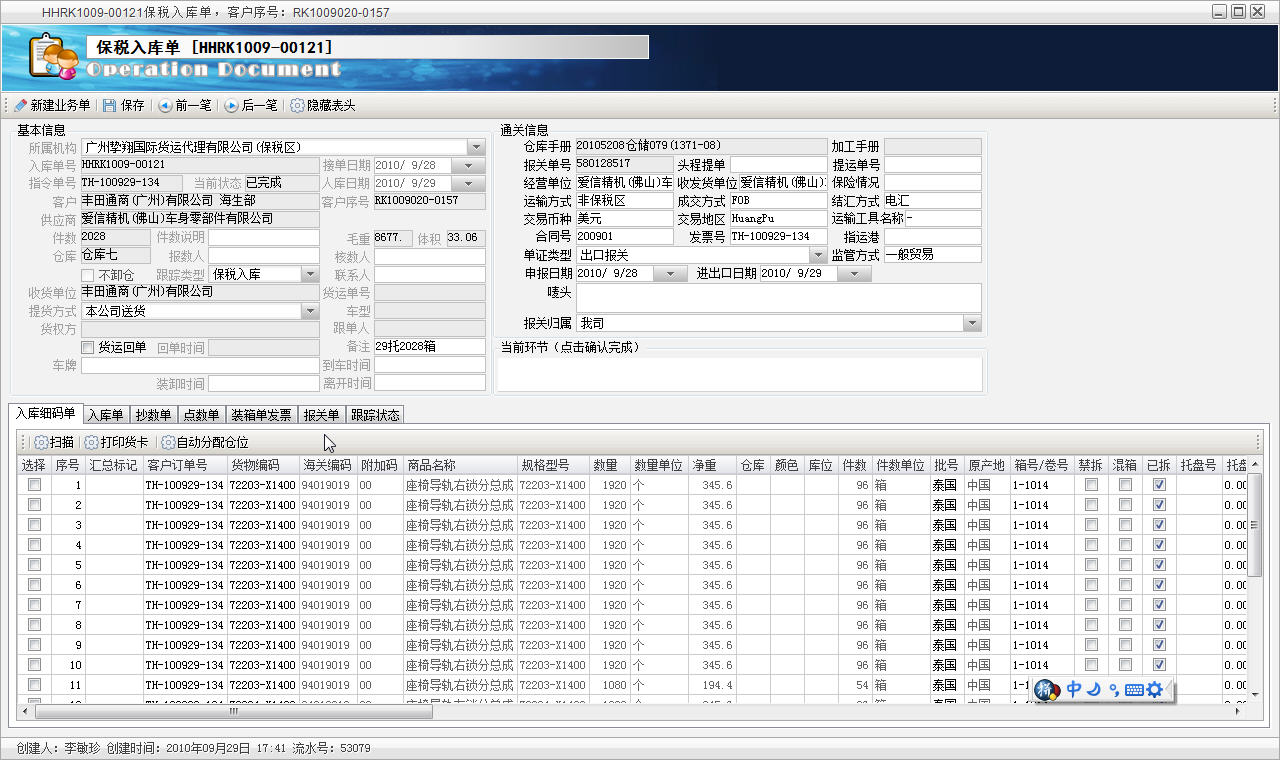
Task: Click the 新建业务单 pencil icon
Action: pos(21,105)
